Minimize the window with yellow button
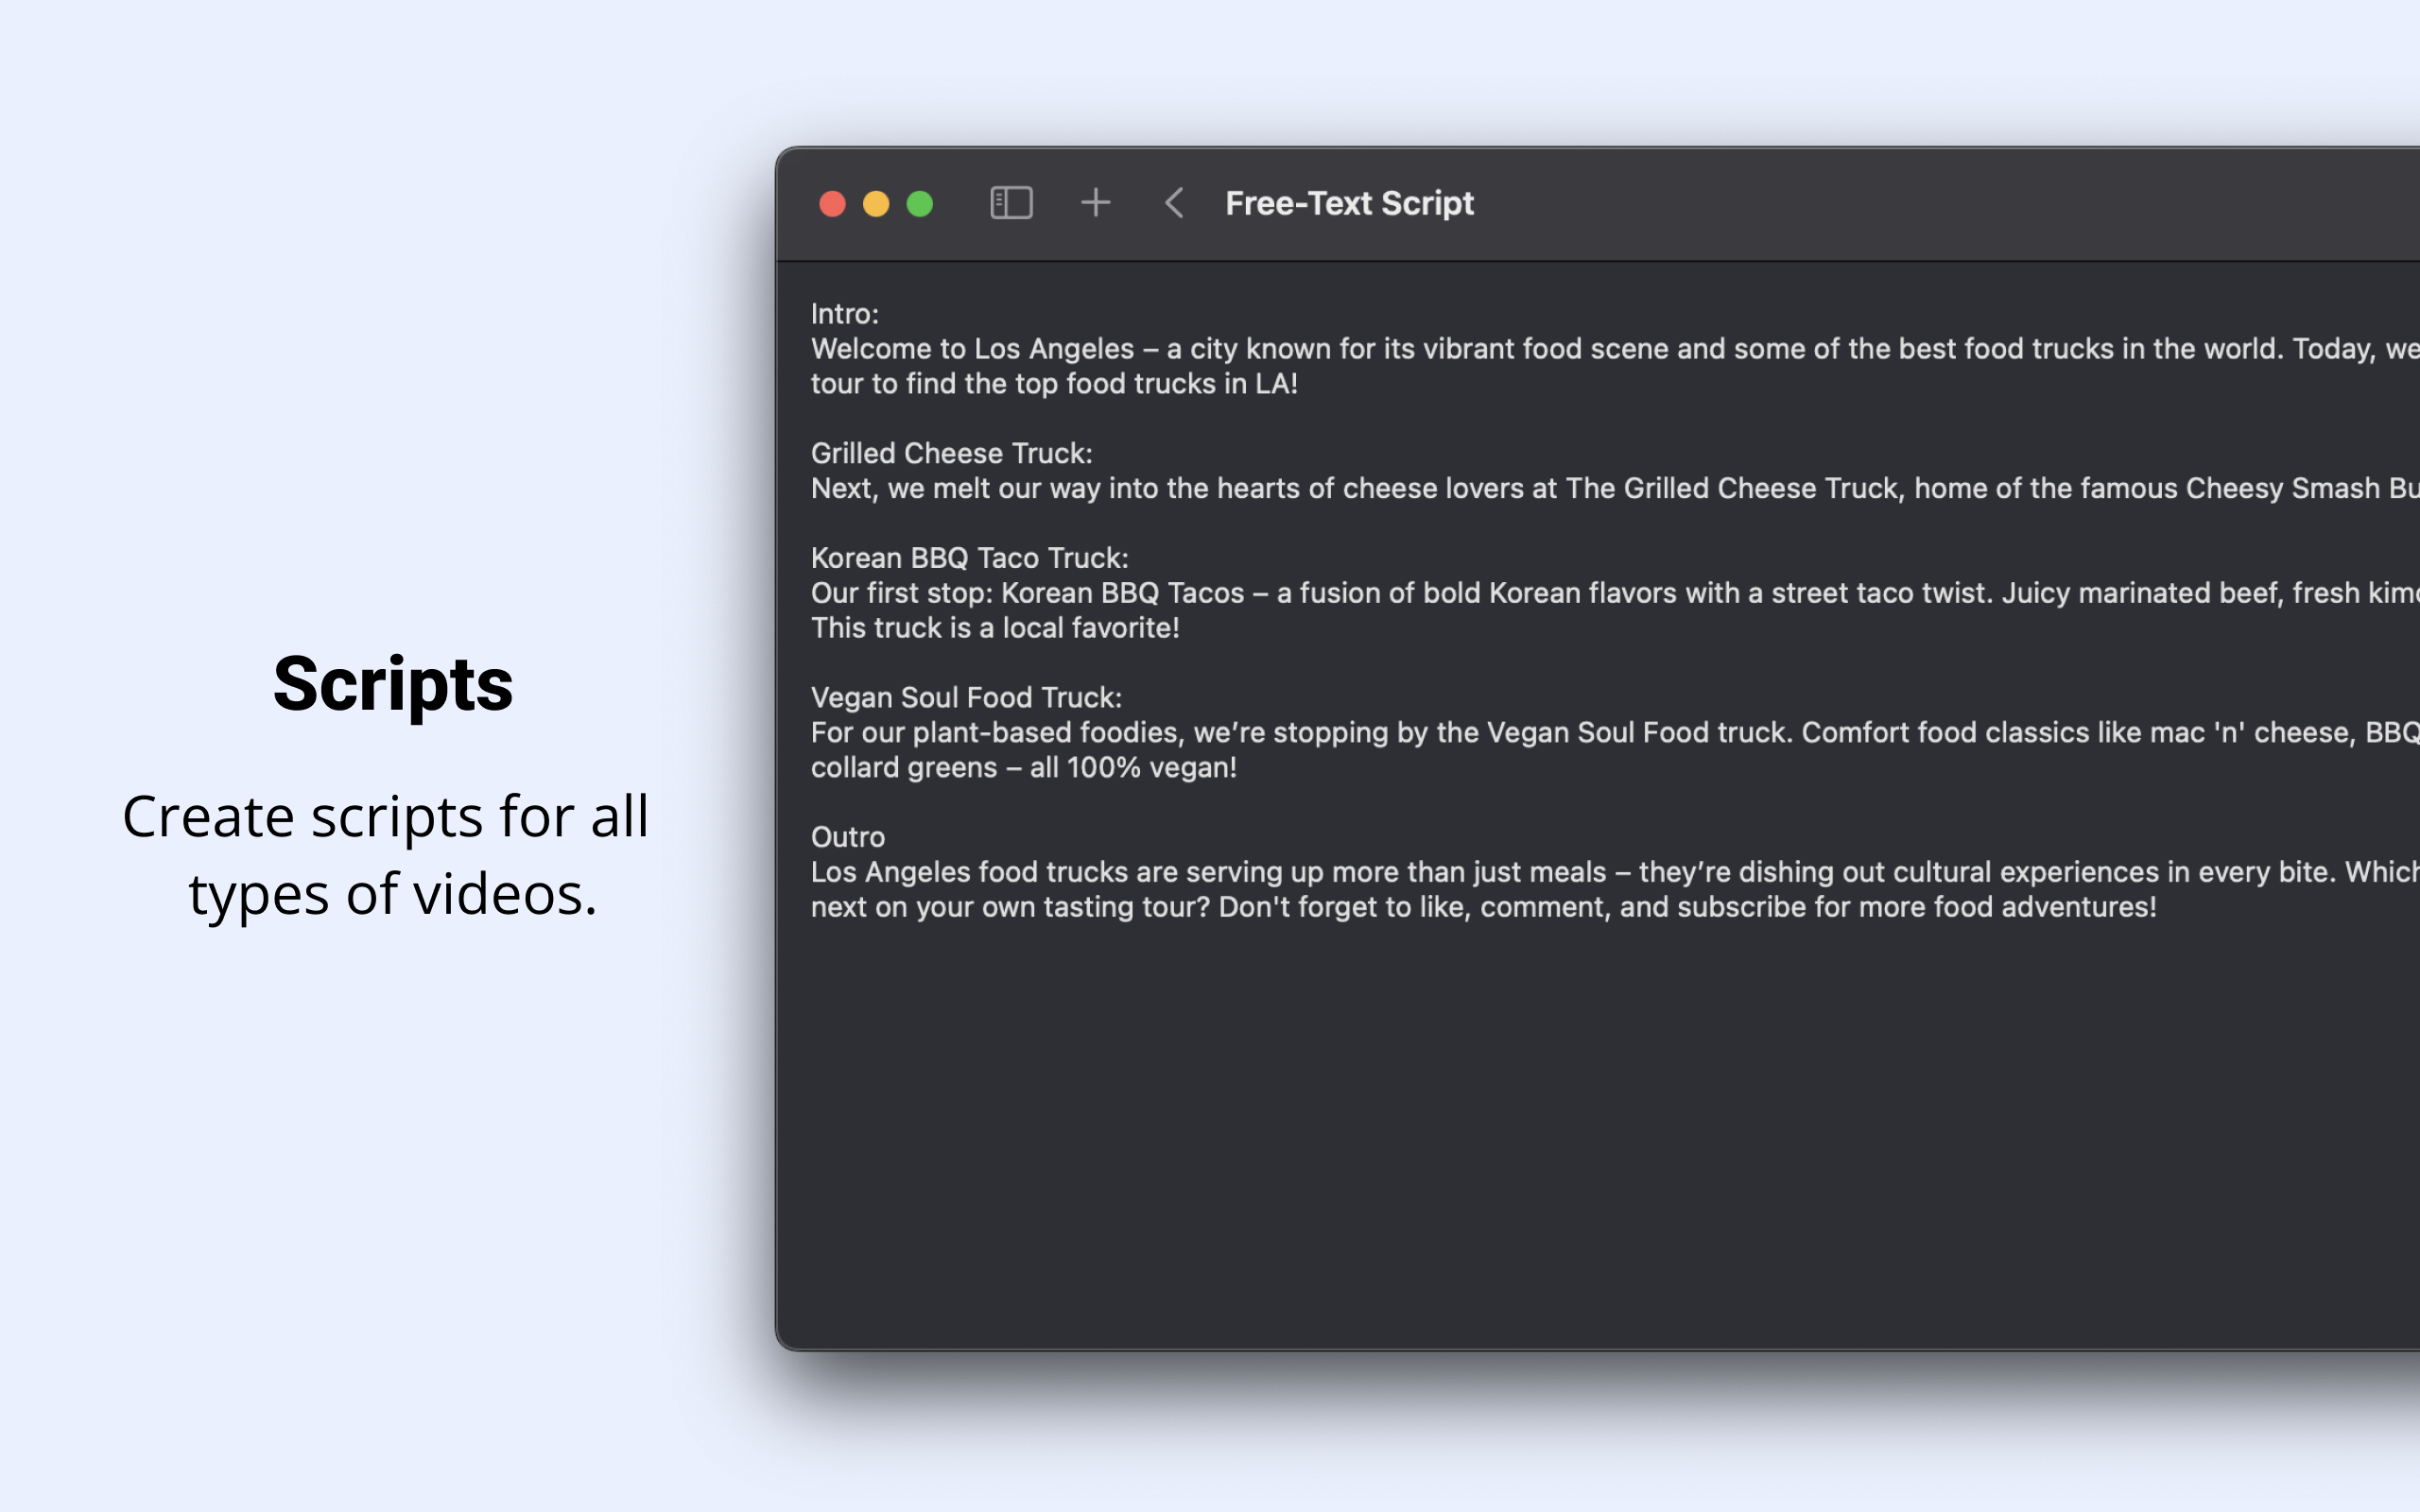Image resolution: width=2420 pixels, height=1512 pixels. [876, 204]
